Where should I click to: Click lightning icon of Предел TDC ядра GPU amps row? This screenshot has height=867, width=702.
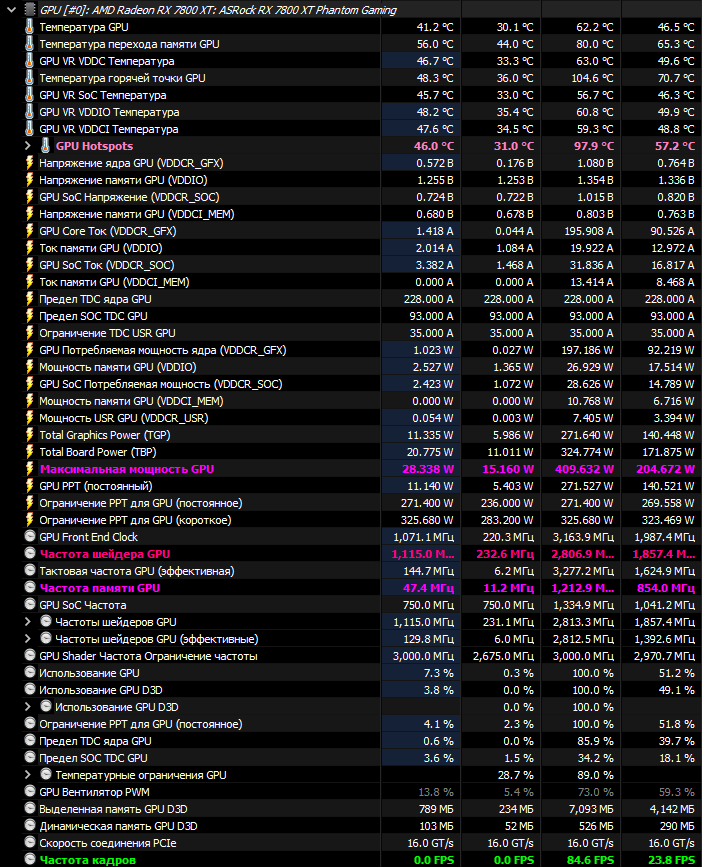pyautogui.click(x=30, y=299)
